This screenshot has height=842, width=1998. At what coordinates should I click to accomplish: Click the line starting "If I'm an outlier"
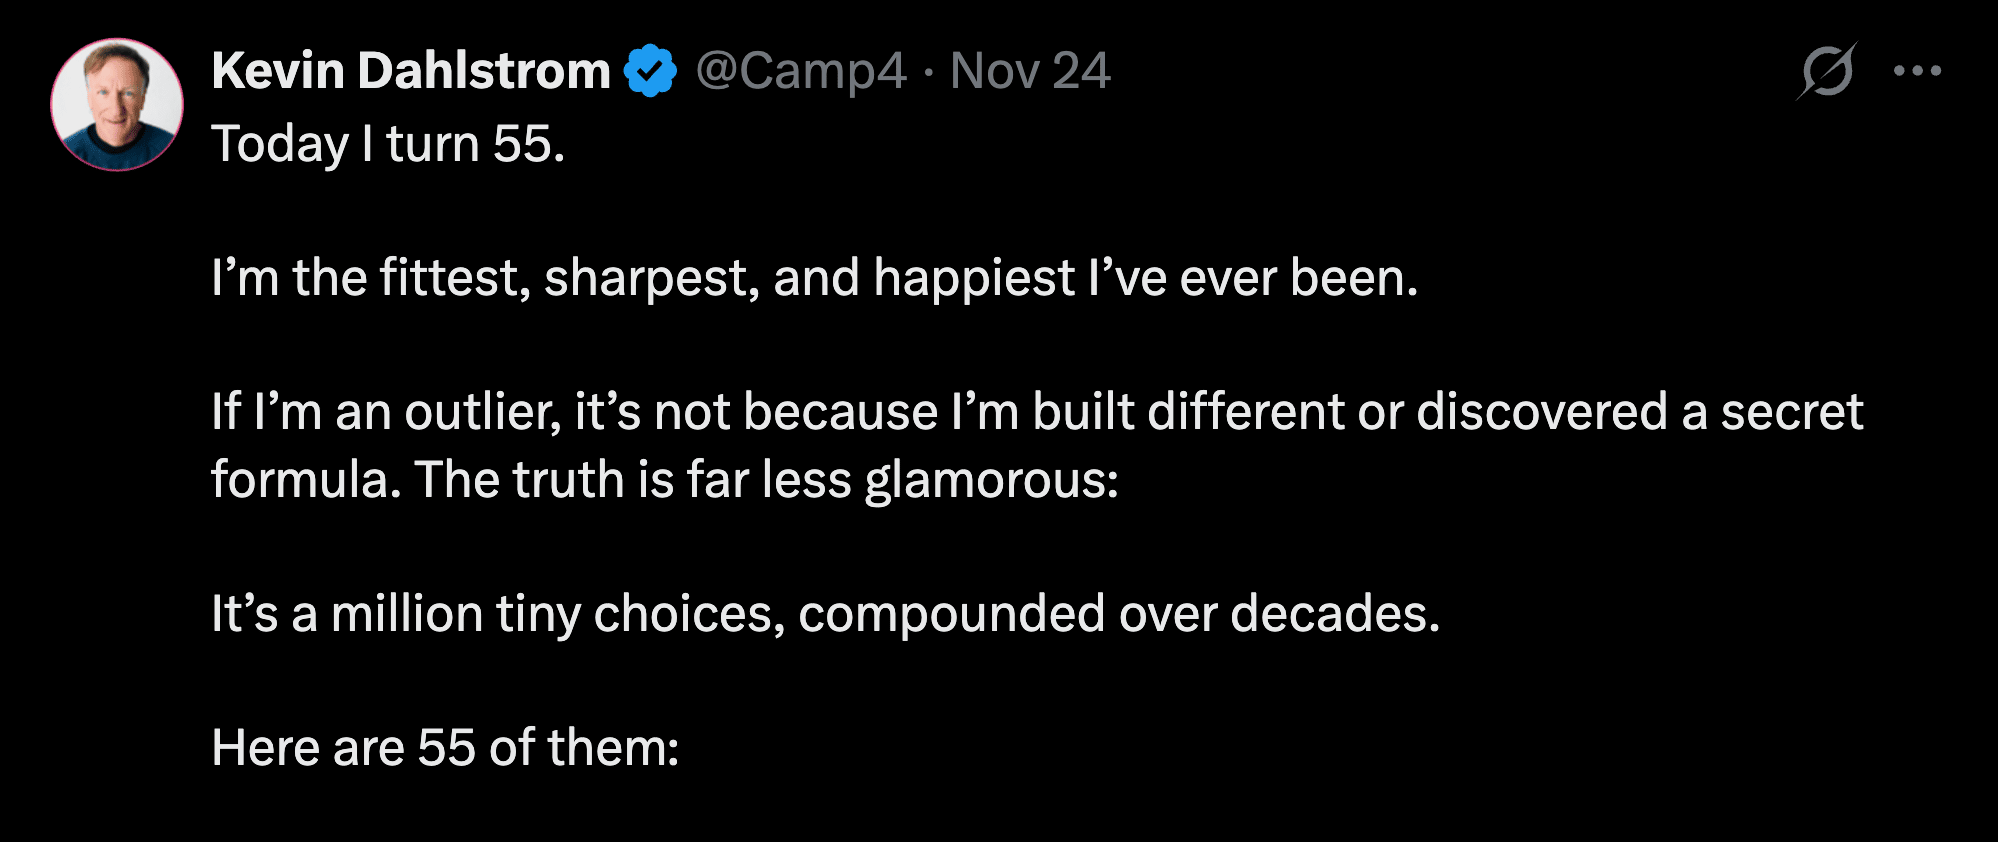tap(1036, 412)
